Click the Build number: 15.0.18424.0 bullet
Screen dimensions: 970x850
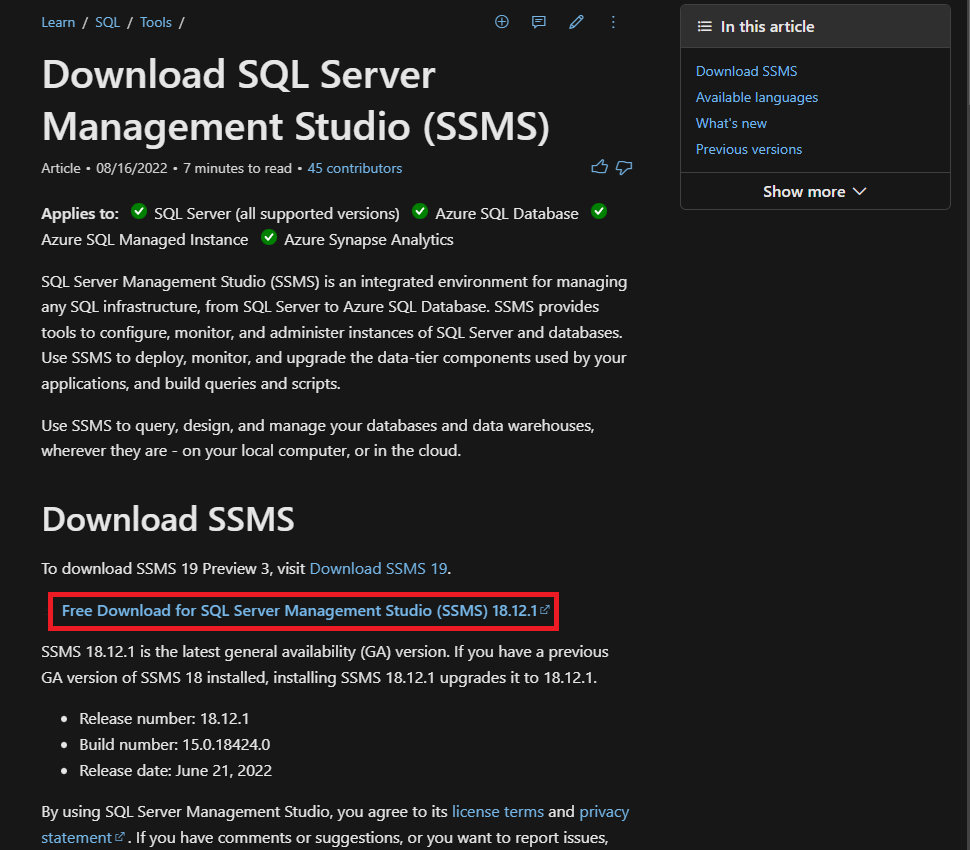(x=174, y=745)
